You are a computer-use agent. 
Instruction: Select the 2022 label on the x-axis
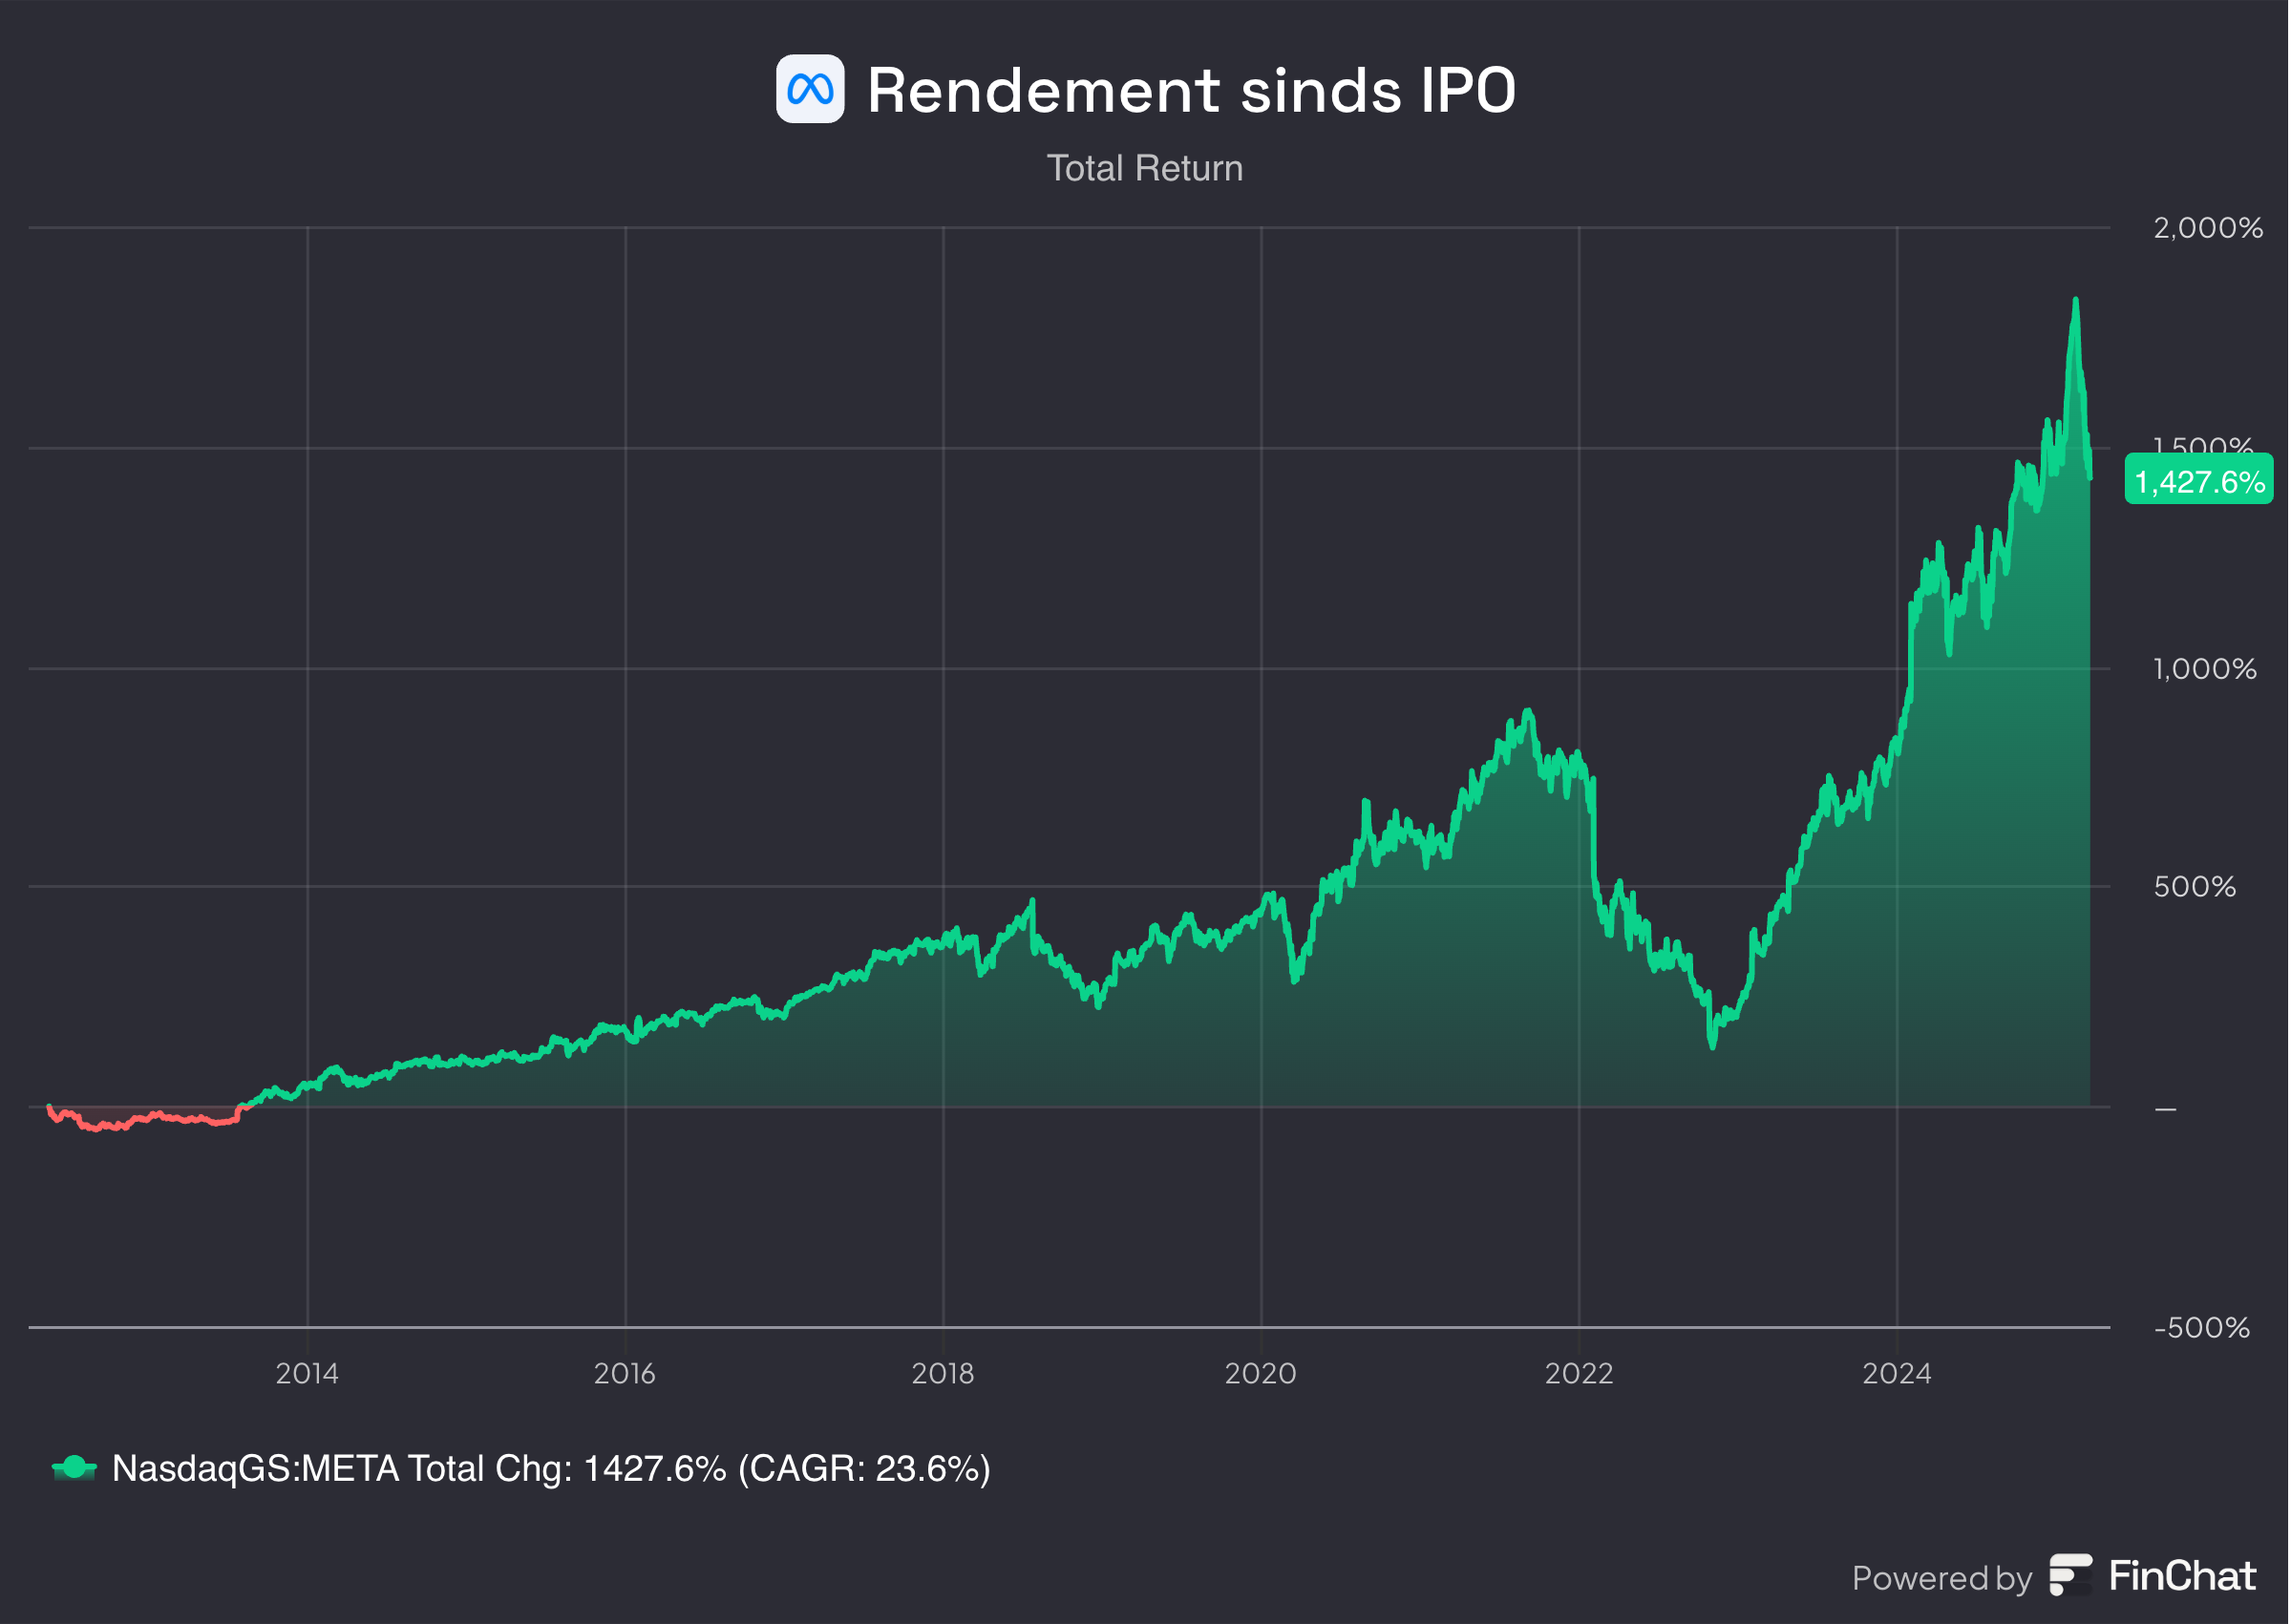point(1578,1373)
